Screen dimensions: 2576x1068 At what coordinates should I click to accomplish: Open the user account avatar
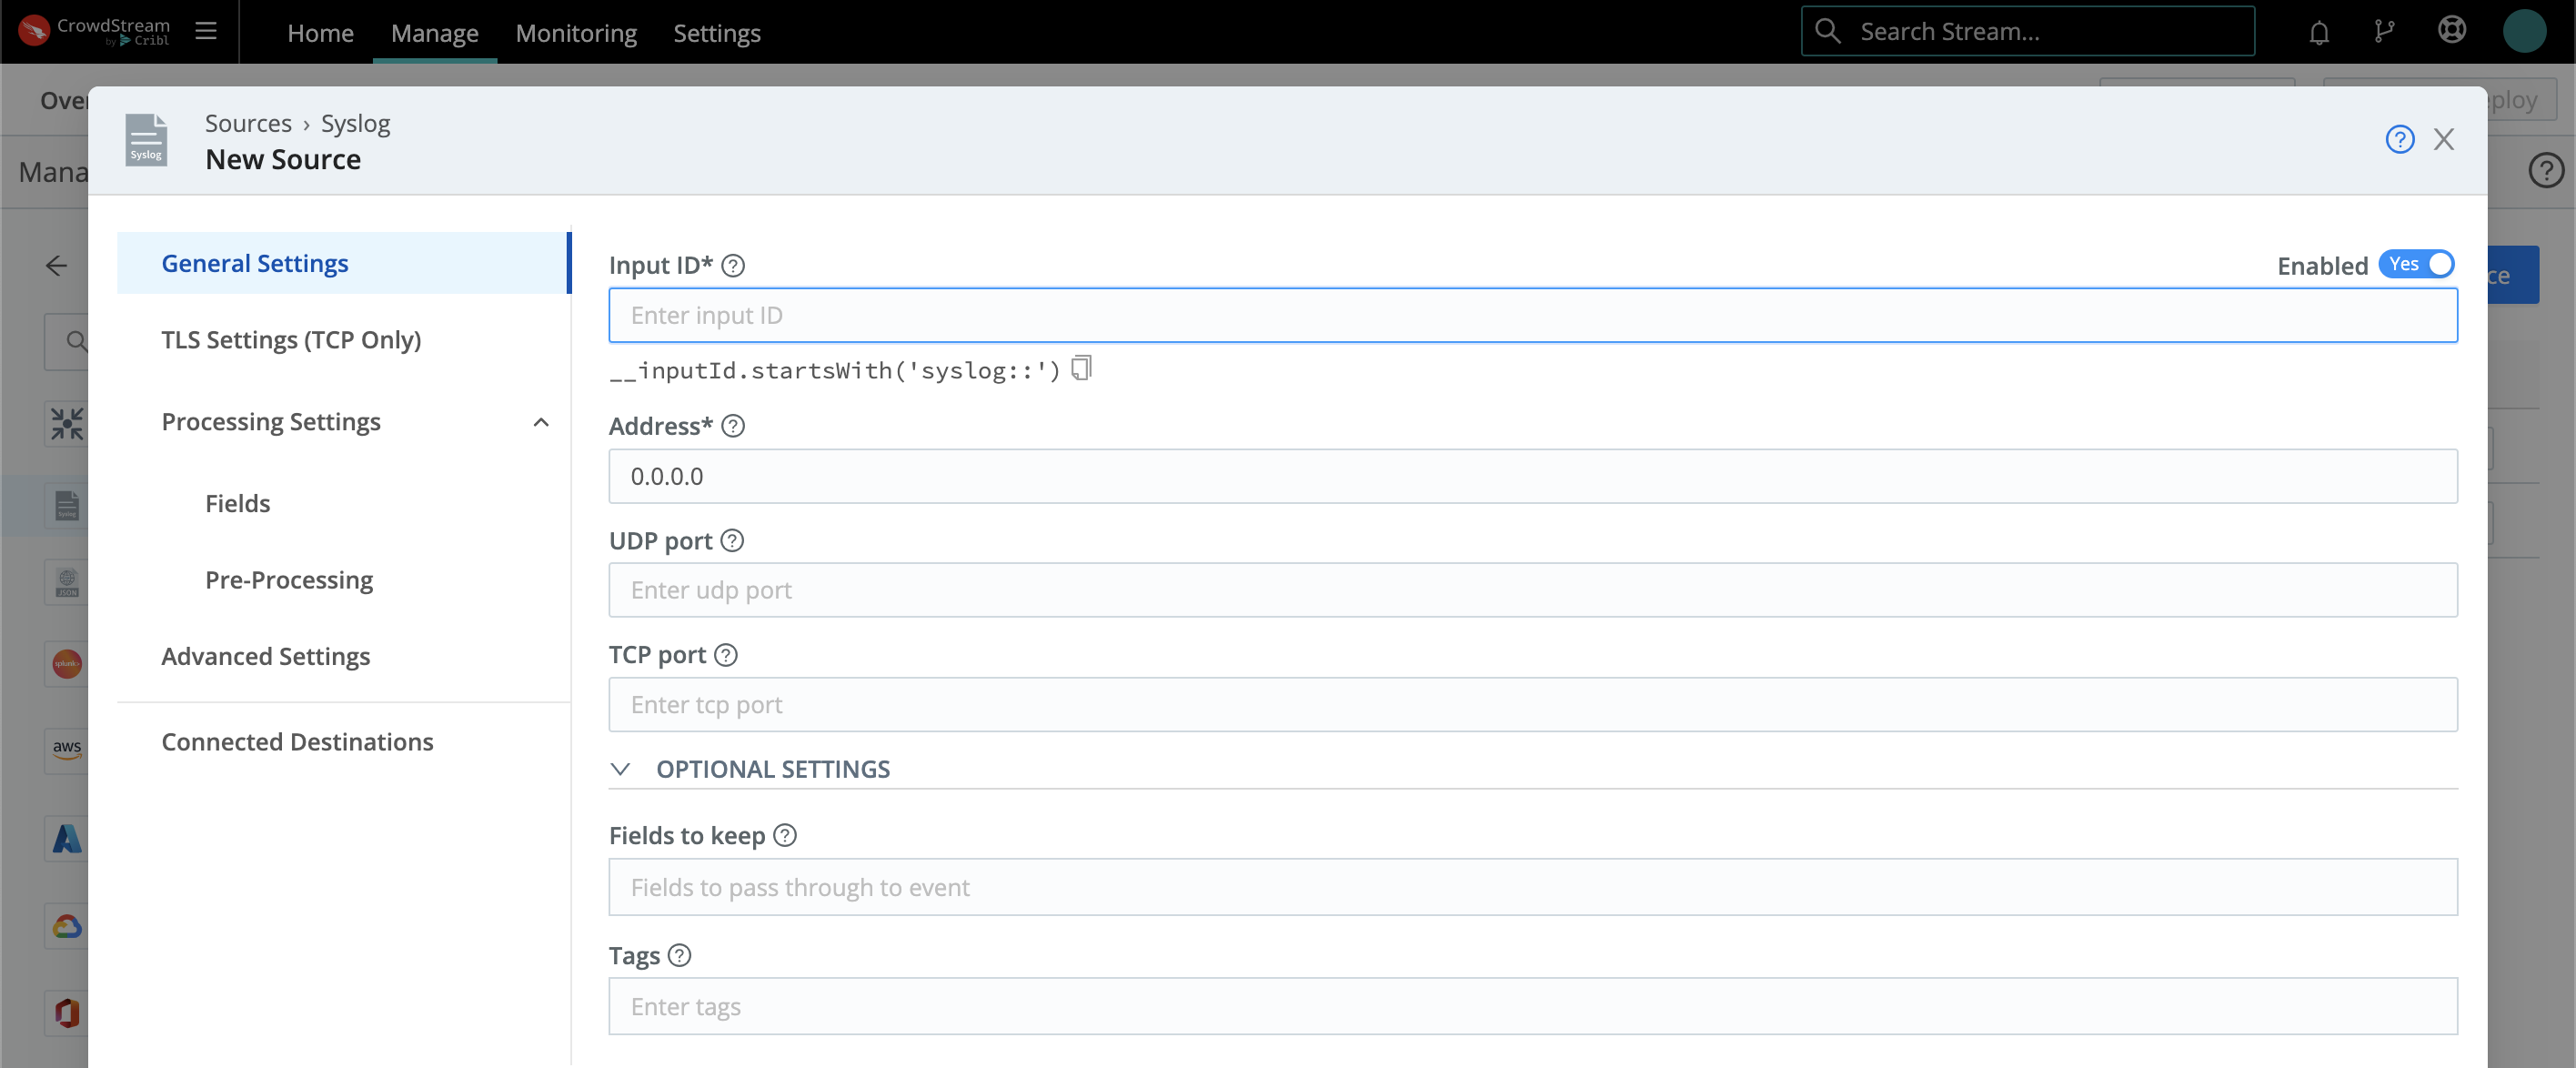[x=2524, y=31]
